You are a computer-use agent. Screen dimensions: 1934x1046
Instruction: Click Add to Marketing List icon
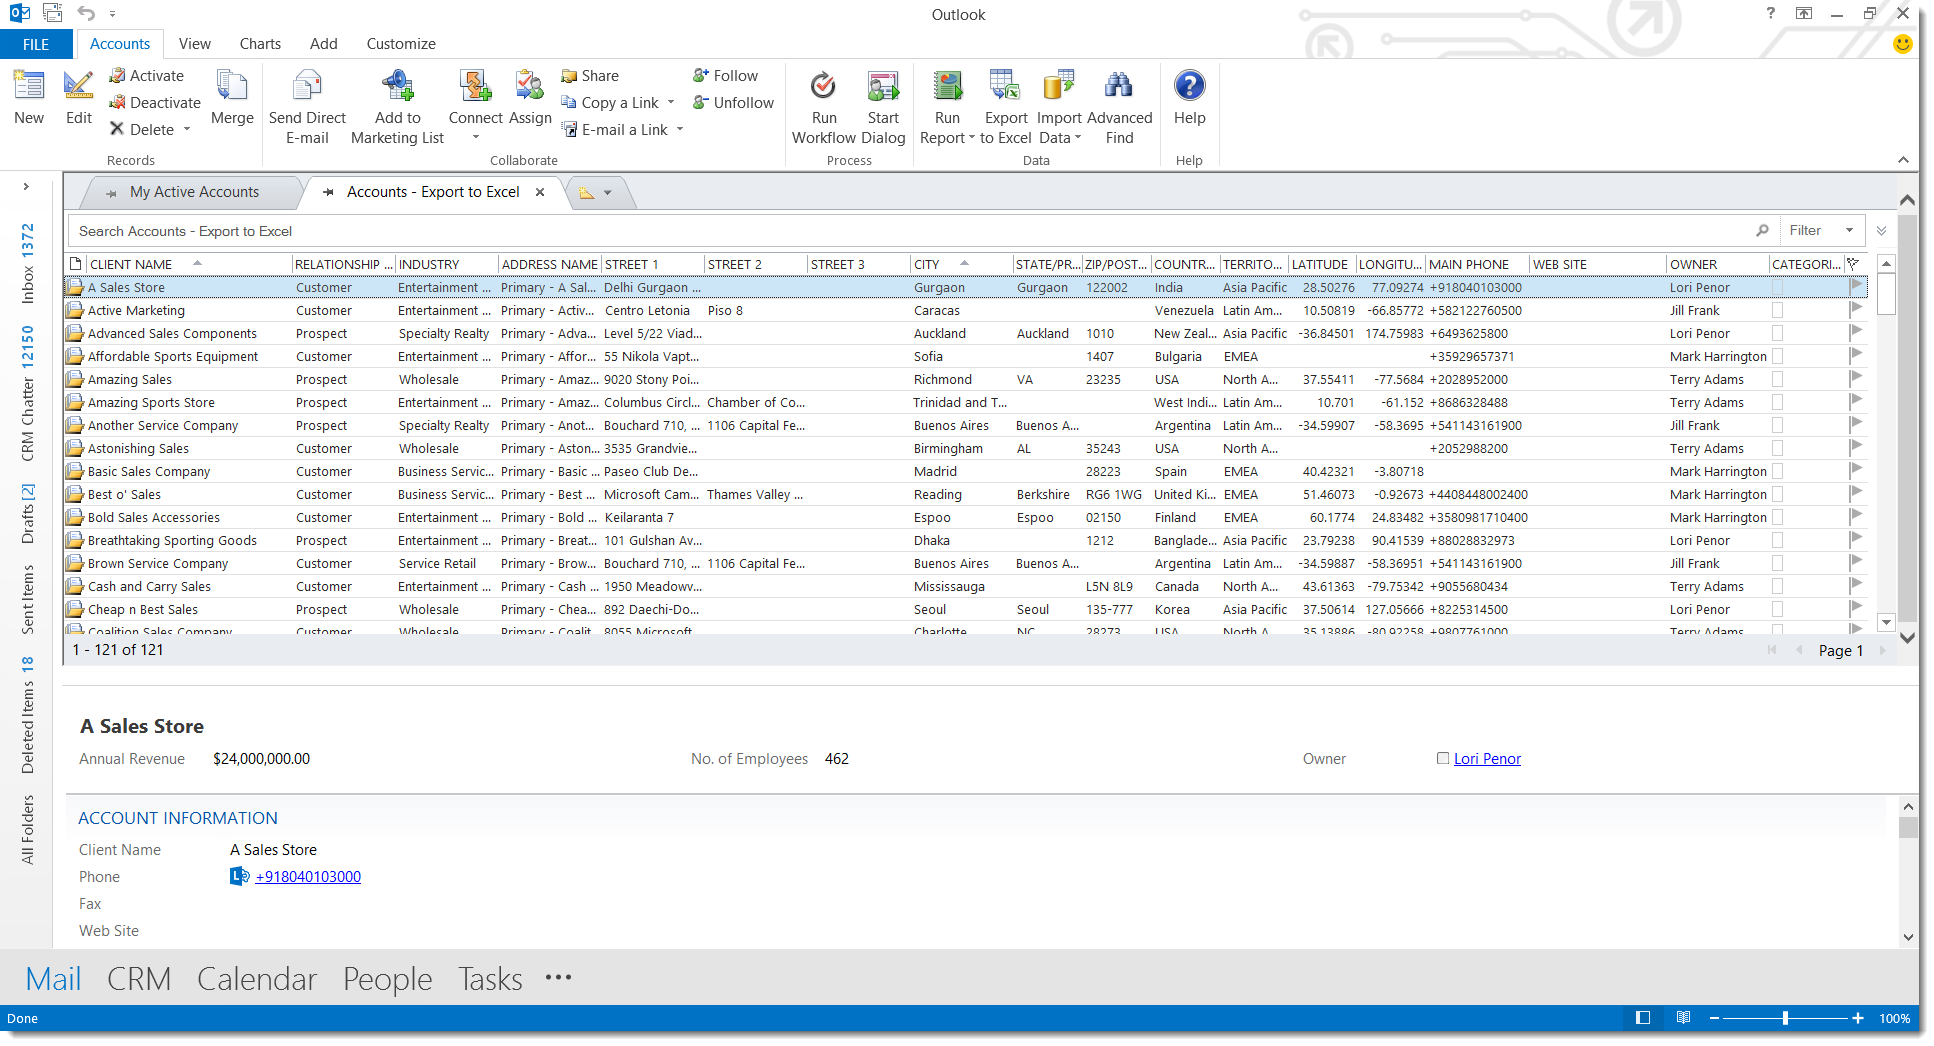397,88
